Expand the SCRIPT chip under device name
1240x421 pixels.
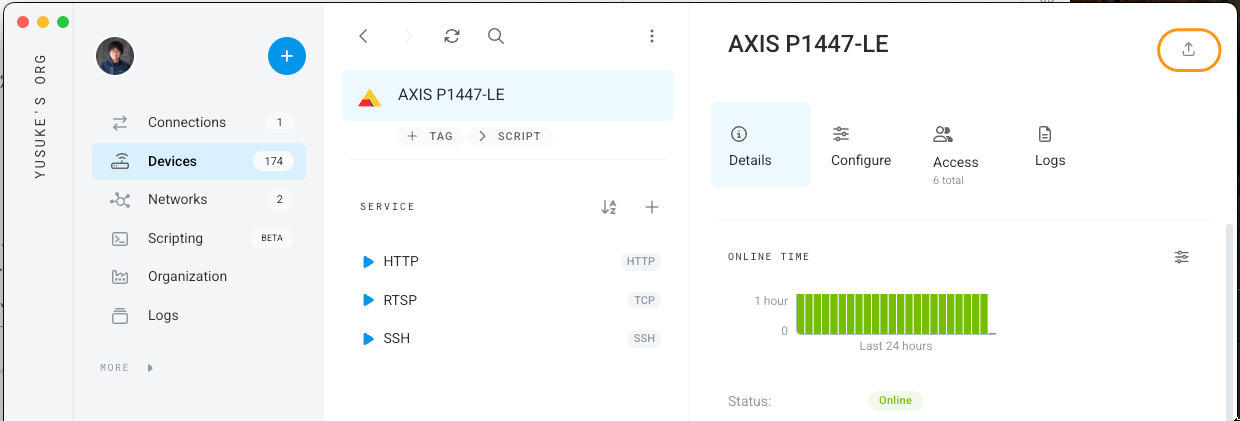point(509,136)
